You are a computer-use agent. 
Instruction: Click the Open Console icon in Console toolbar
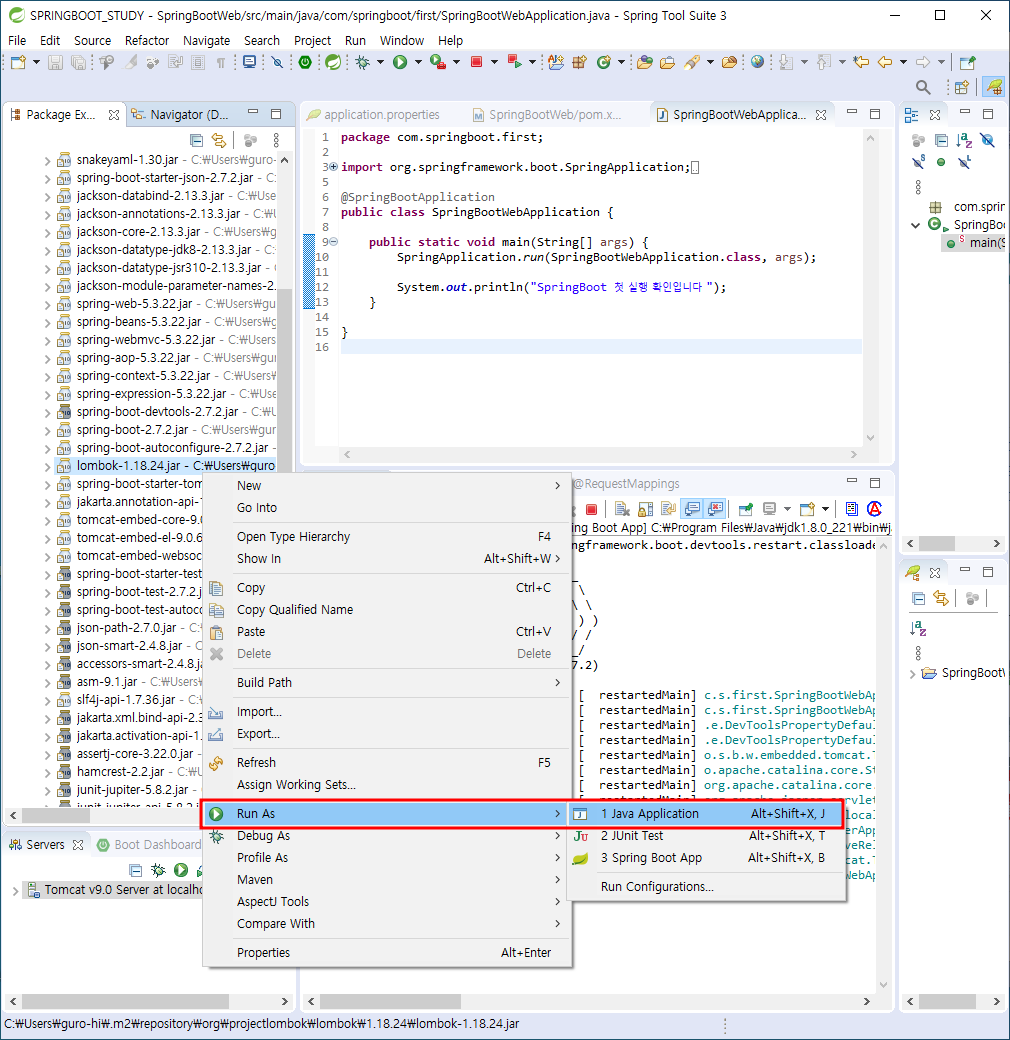point(807,509)
